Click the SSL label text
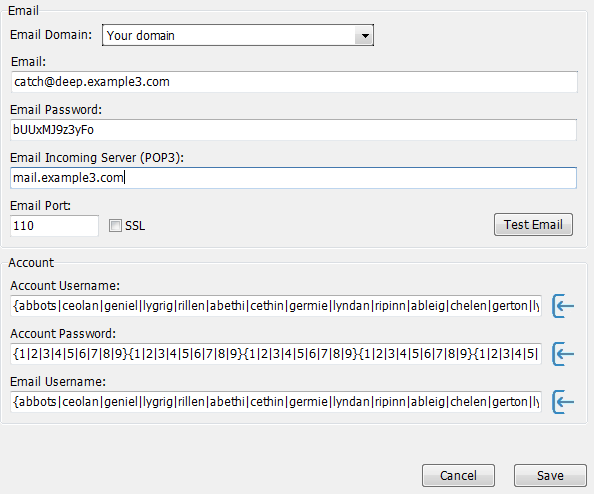594x494 pixels. pos(135,226)
